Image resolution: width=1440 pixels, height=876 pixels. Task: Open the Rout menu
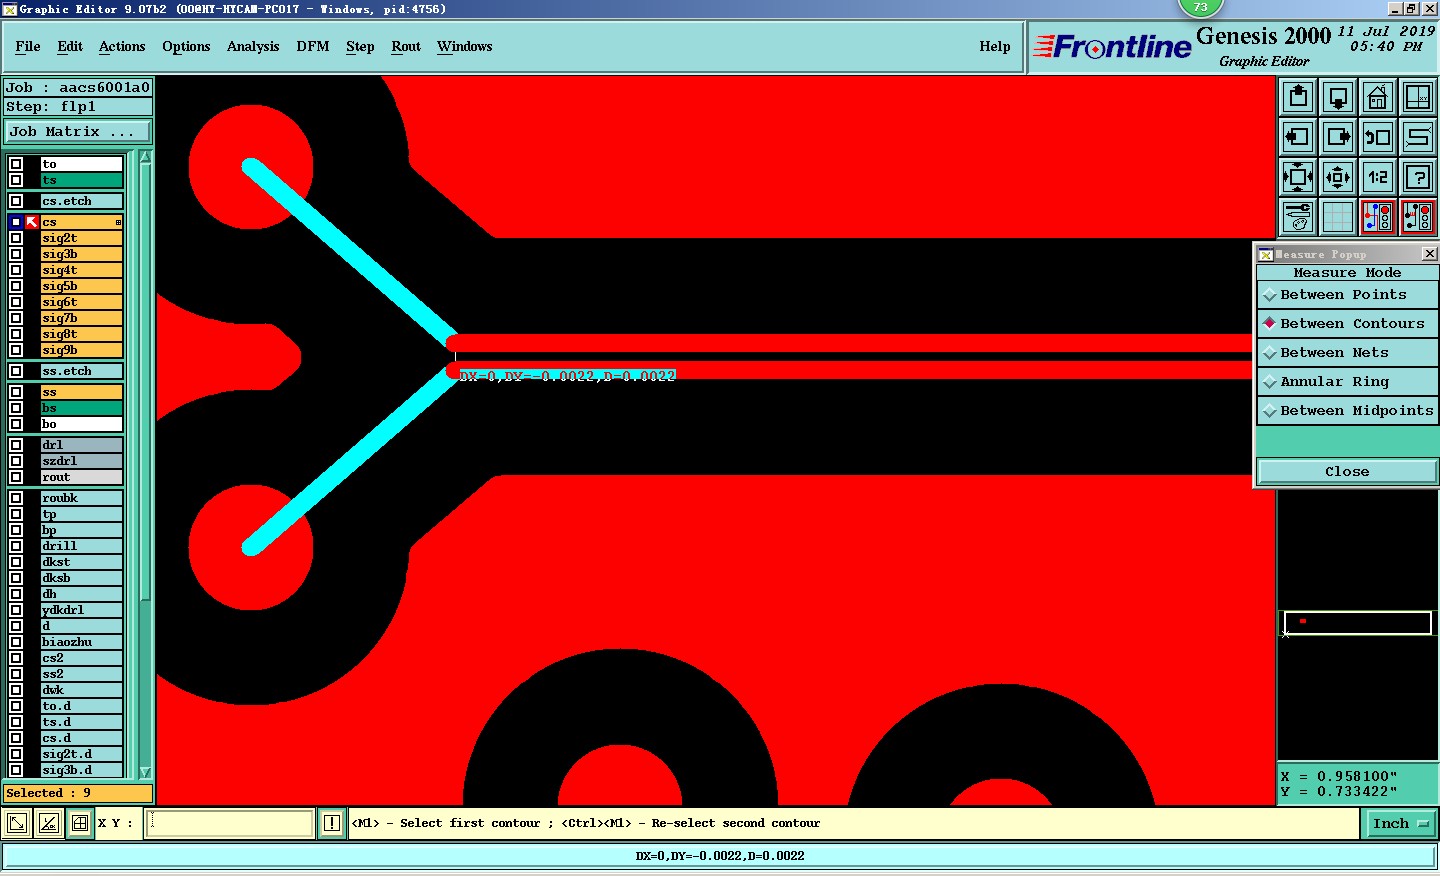[406, 46]
